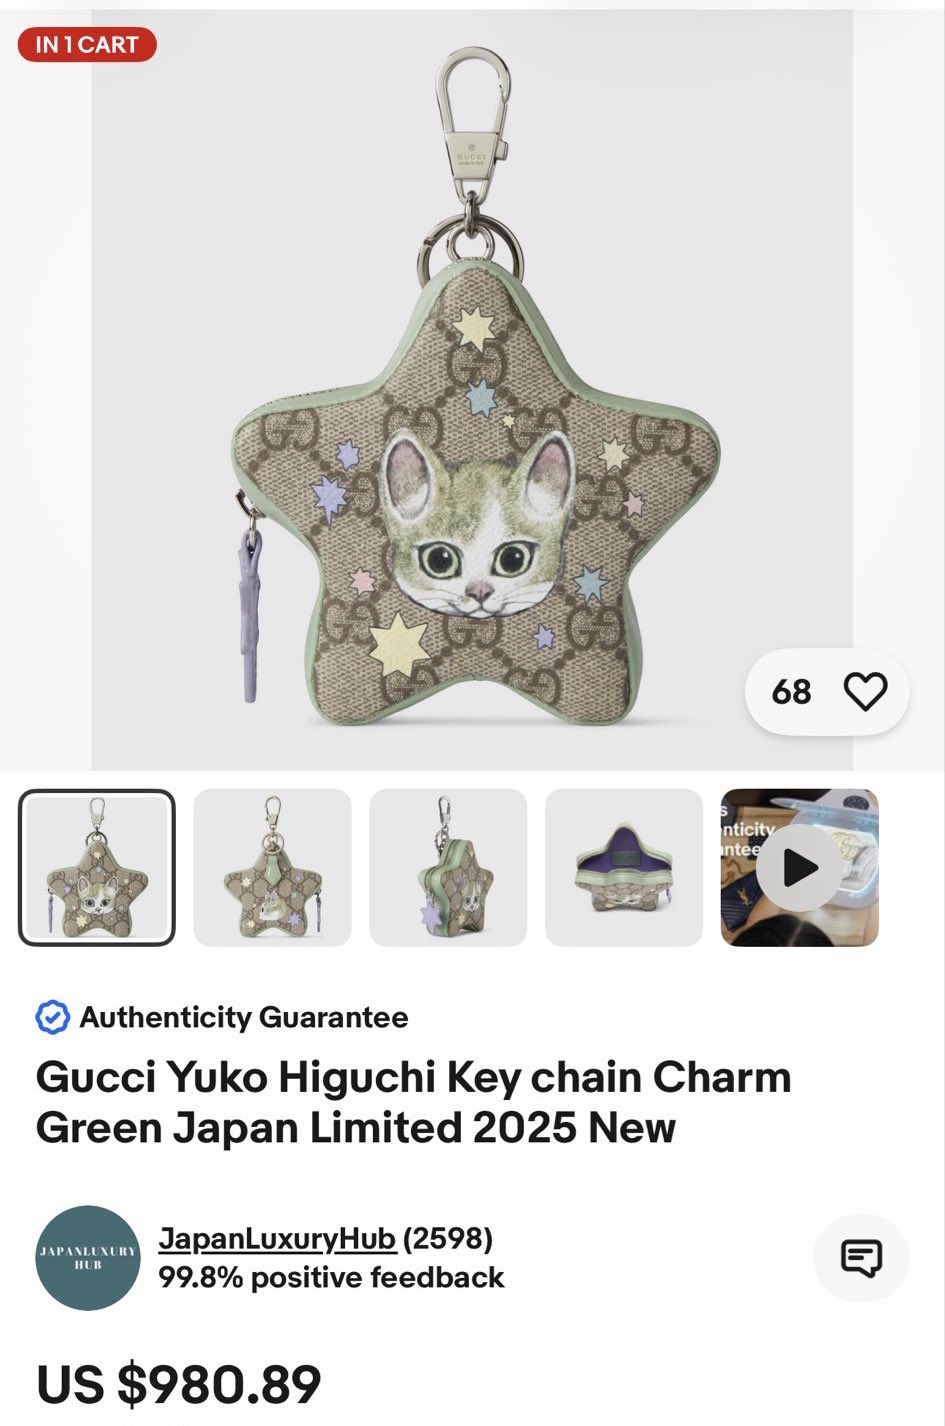This screenshot has height=1426, width=945.
Task: Tap the red IN 1 CART badge
Action: [x=87, y=45]
